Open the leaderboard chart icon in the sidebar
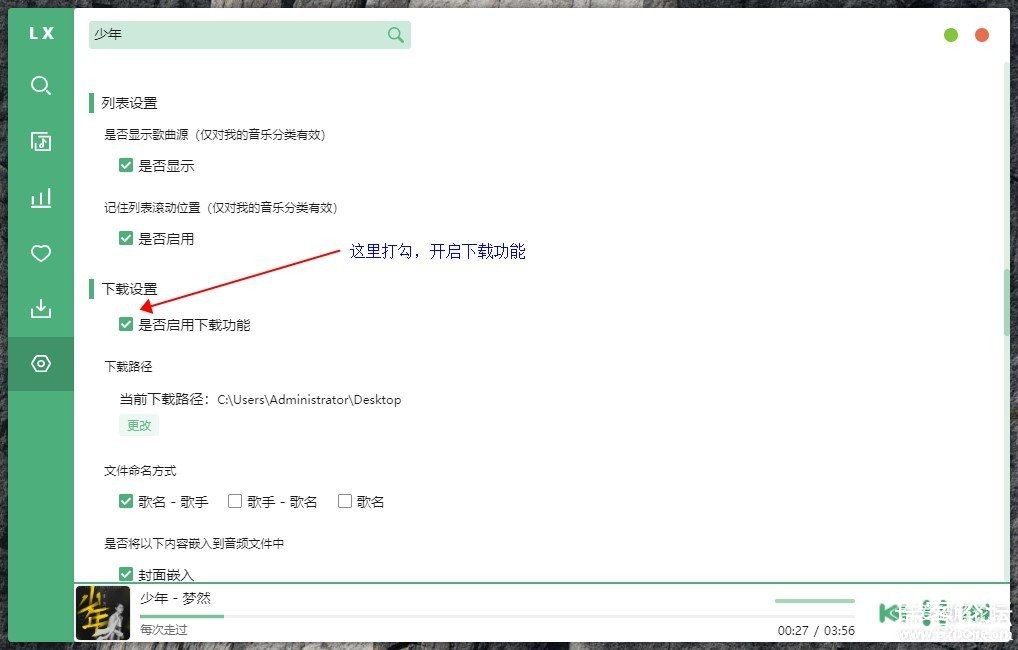Image resolution: width=1018 pixels, height=650 pixels. (x=40, y=198)
